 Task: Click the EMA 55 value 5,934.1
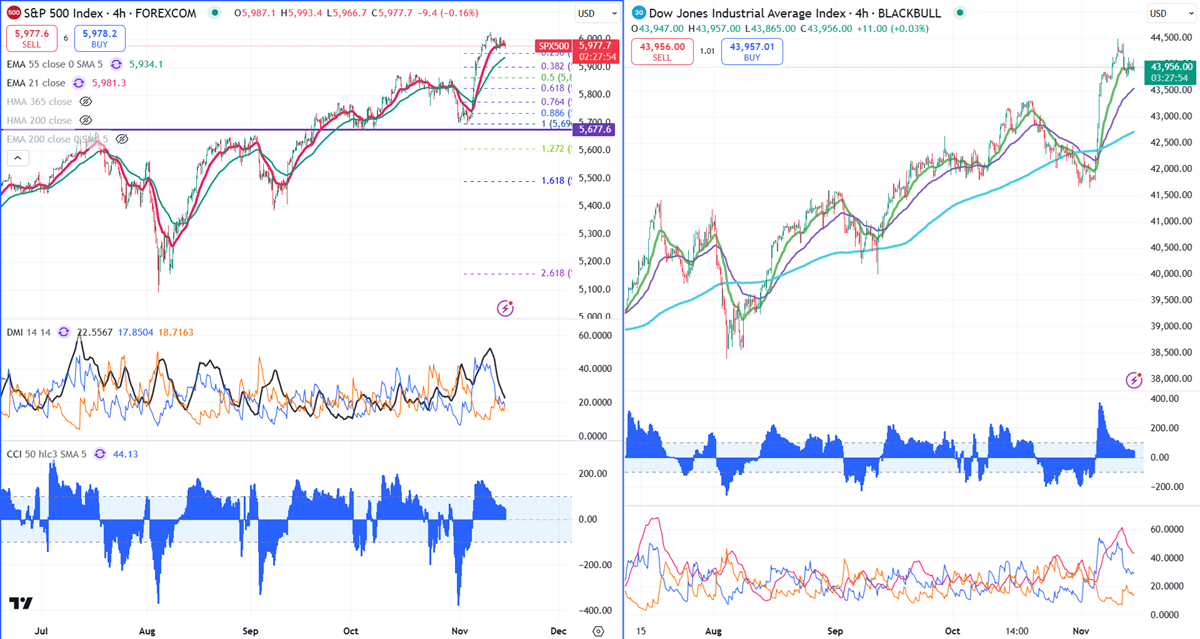146,64
